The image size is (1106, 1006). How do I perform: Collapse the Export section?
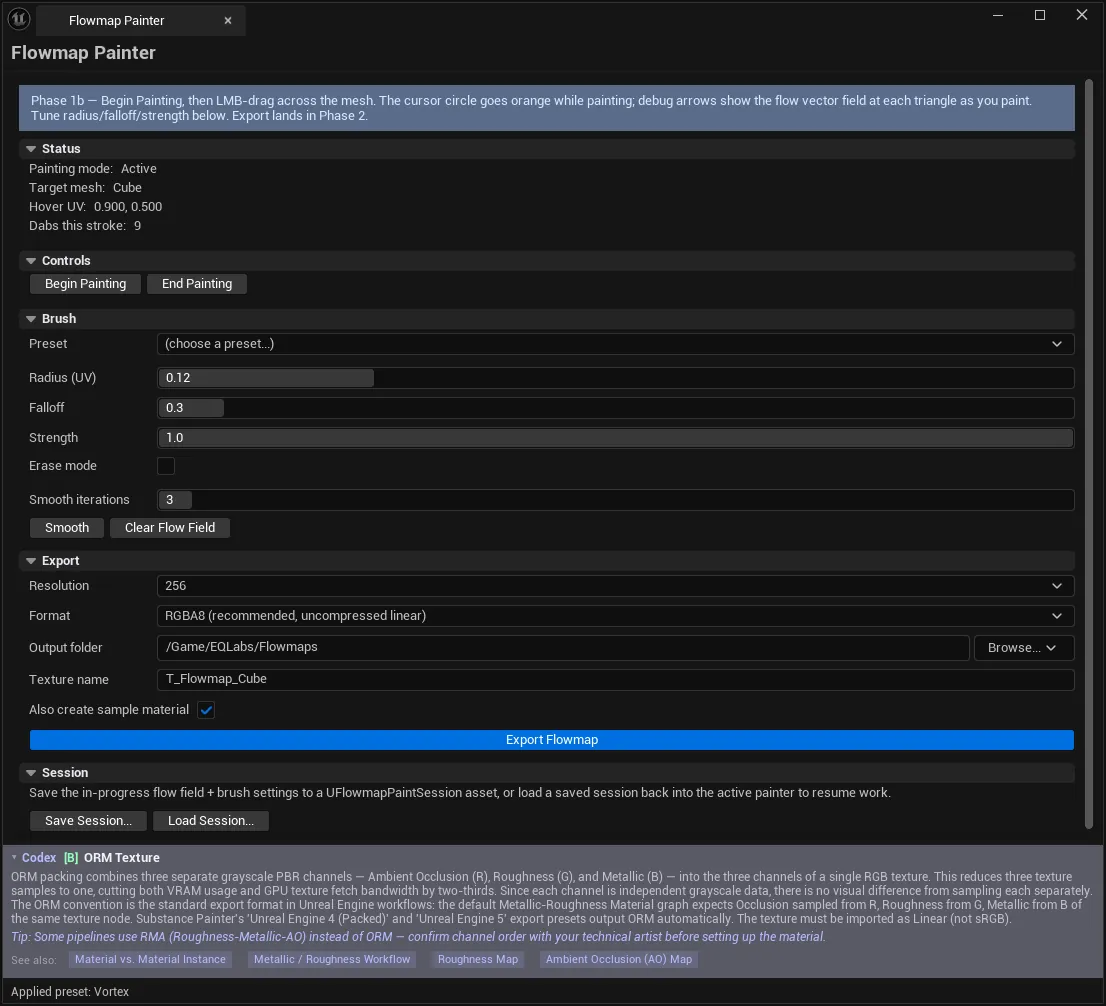pyautogui.click(x=31, y=561)
